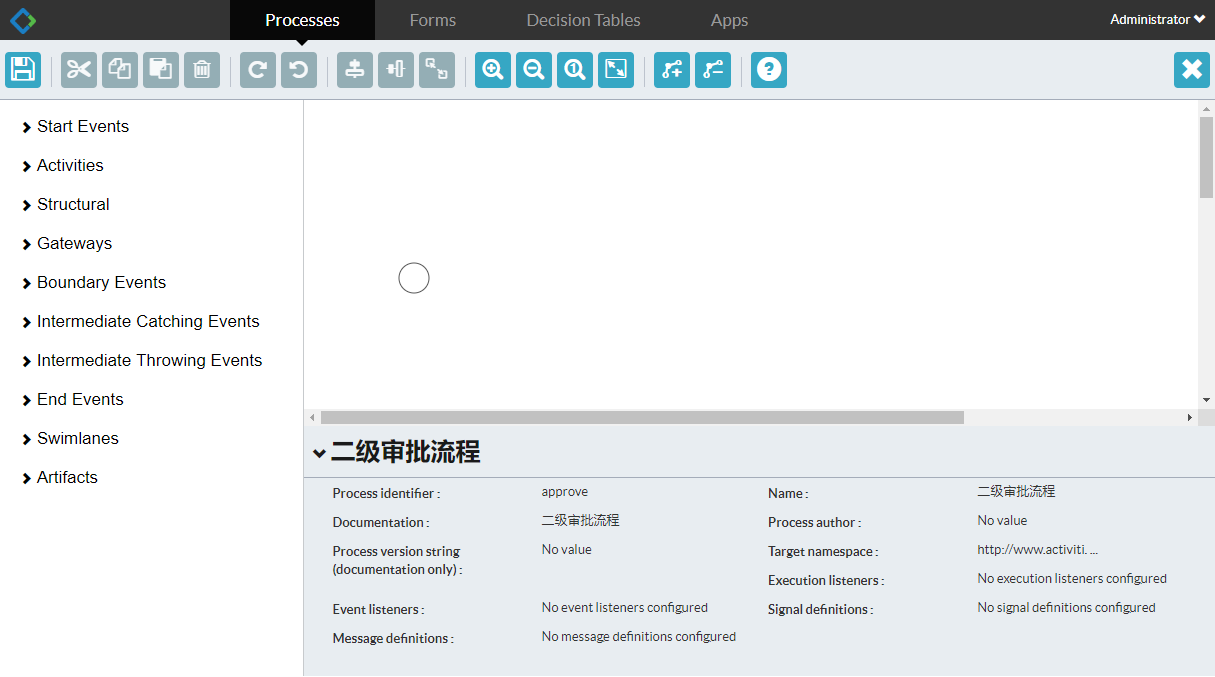Close the editor with the X button
This screenshot has width=1215, height=677.
pyautogui.click(x=1191, y=70)
